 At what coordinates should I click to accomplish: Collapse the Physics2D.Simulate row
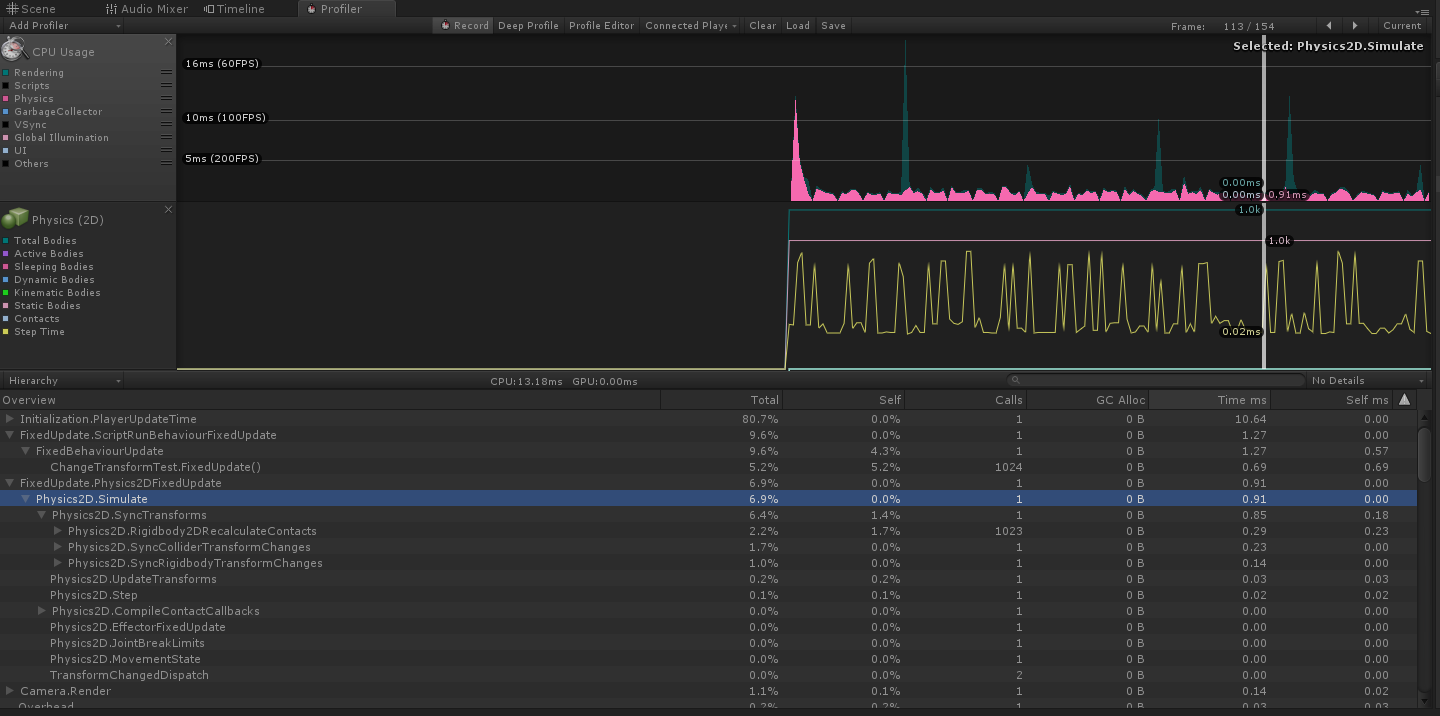click(x=26, y=499)
